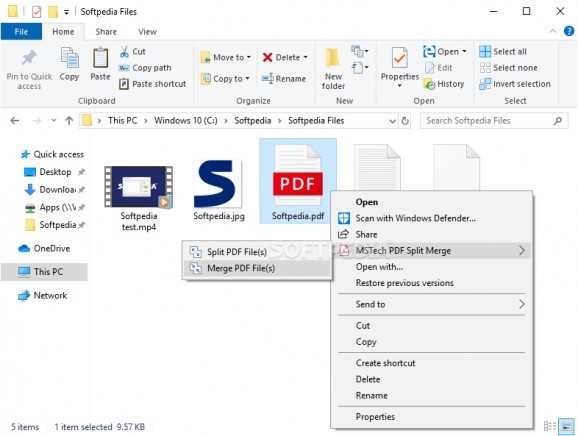Click This PC in address bar
578x436 pixels.
pos(122,121)
